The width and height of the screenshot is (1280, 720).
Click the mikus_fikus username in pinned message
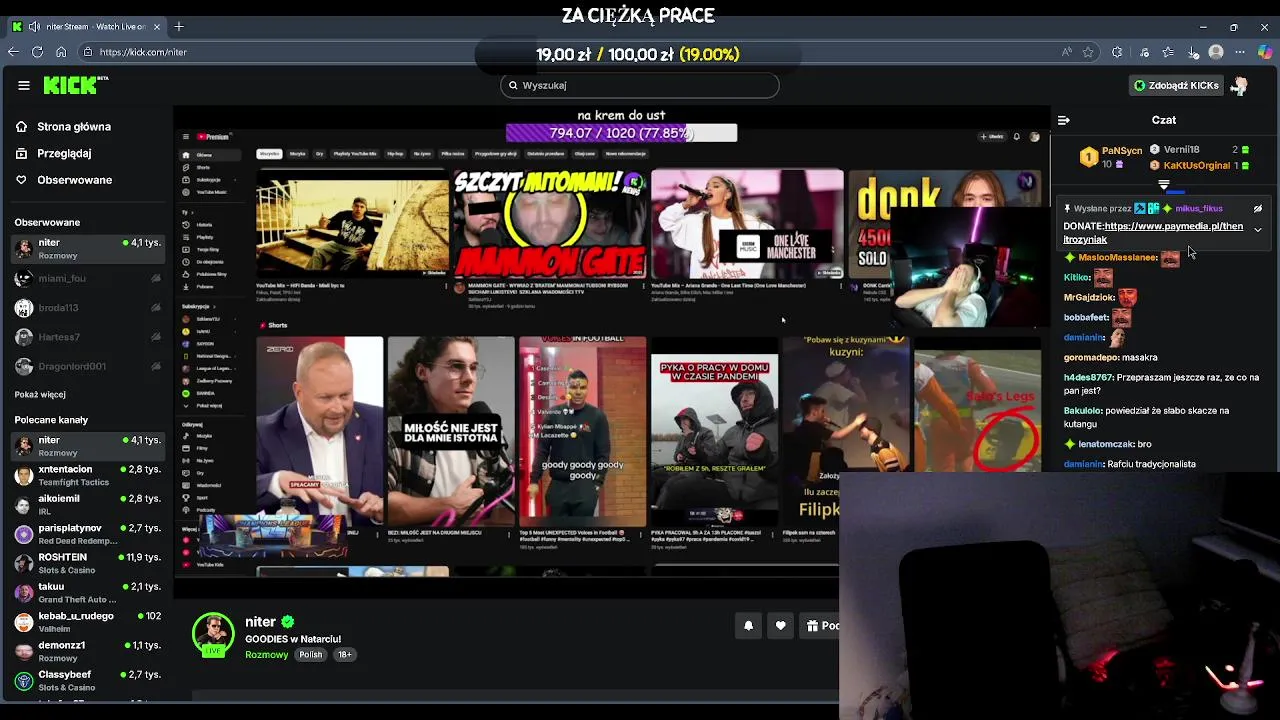coord(1199,209)
